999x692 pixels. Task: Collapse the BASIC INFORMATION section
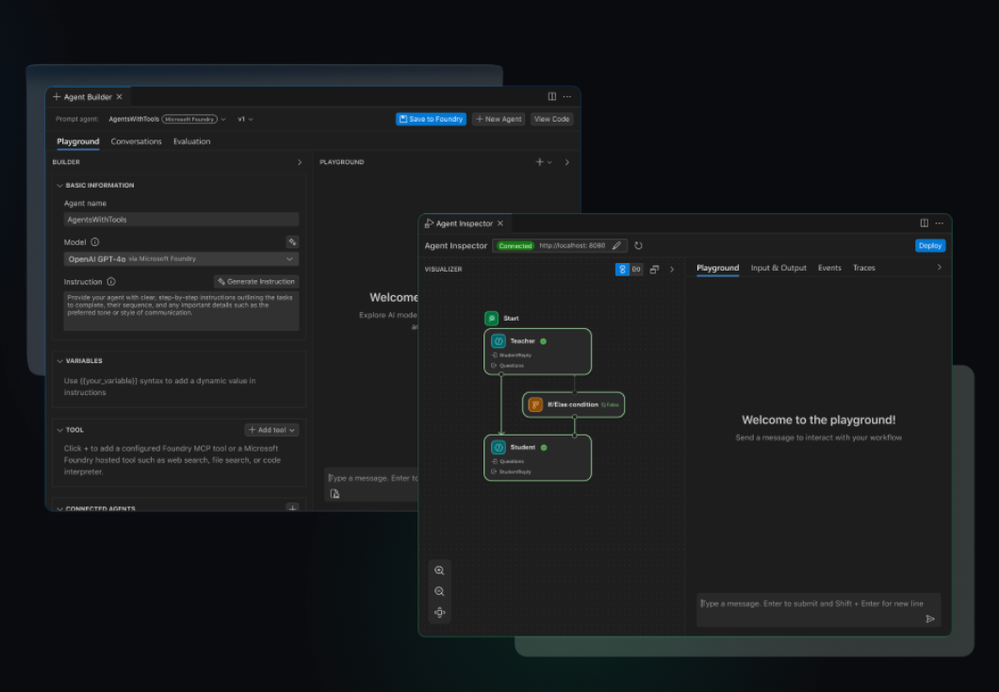point(60,185)
